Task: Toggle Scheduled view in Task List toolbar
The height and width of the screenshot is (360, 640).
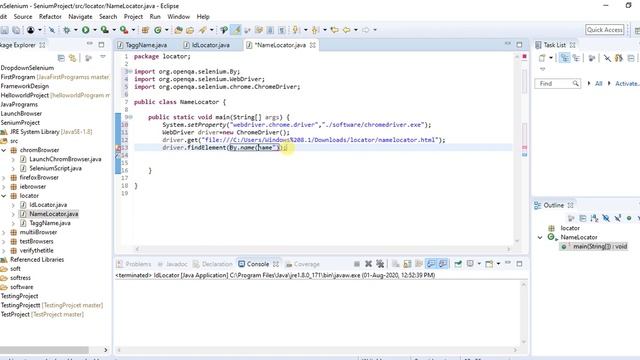Action: 576,58
